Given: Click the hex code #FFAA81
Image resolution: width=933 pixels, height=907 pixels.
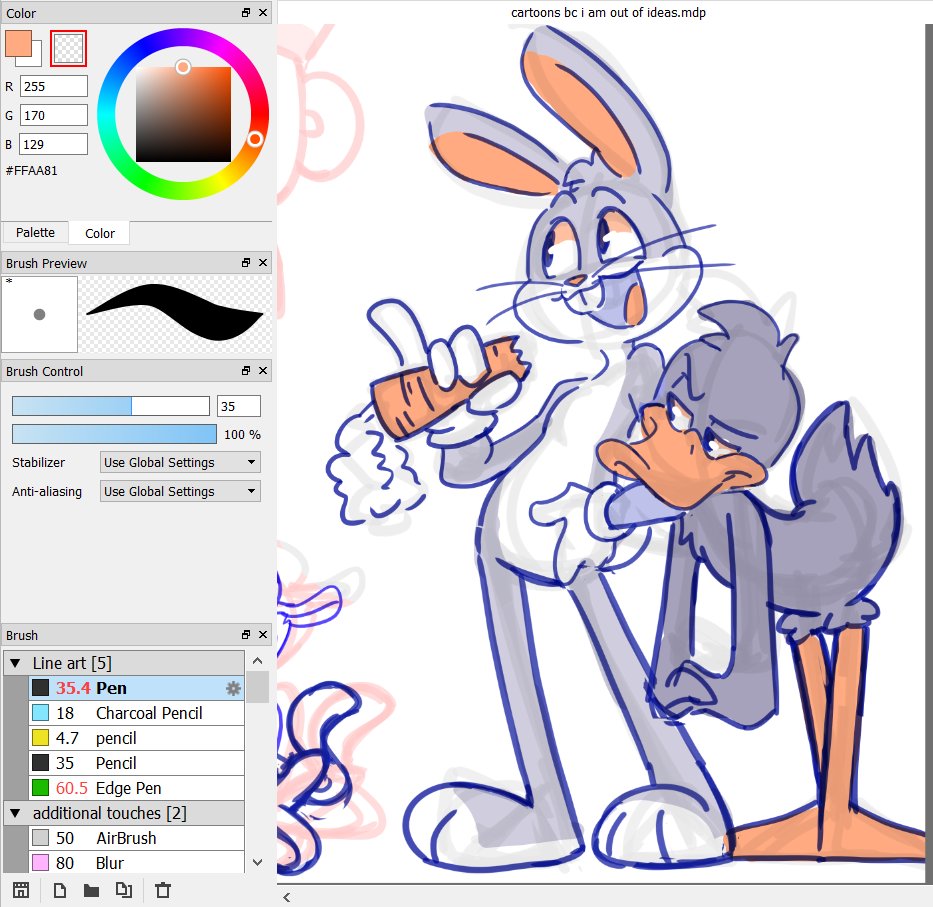Looking at the screenshot, I should click(x=32, y=171).
